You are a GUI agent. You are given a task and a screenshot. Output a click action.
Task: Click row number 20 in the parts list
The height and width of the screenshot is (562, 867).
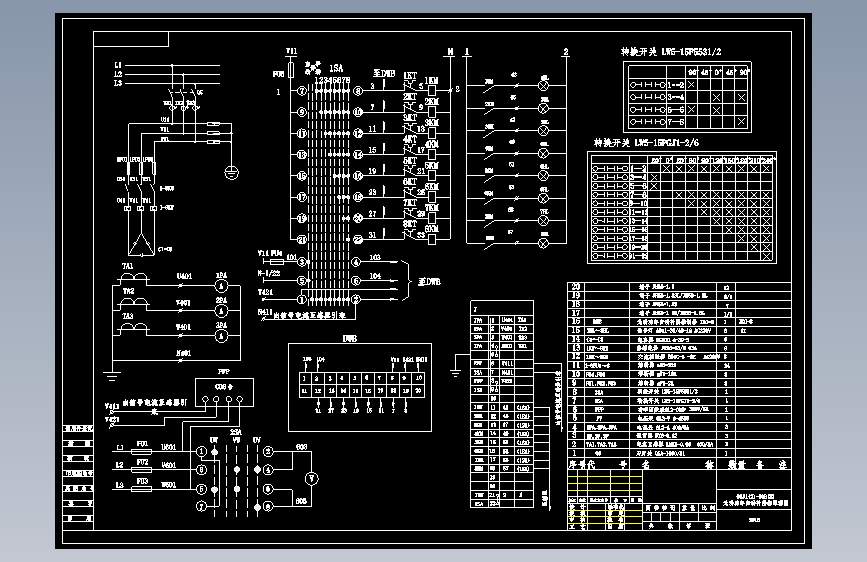[x=576, y=287]
